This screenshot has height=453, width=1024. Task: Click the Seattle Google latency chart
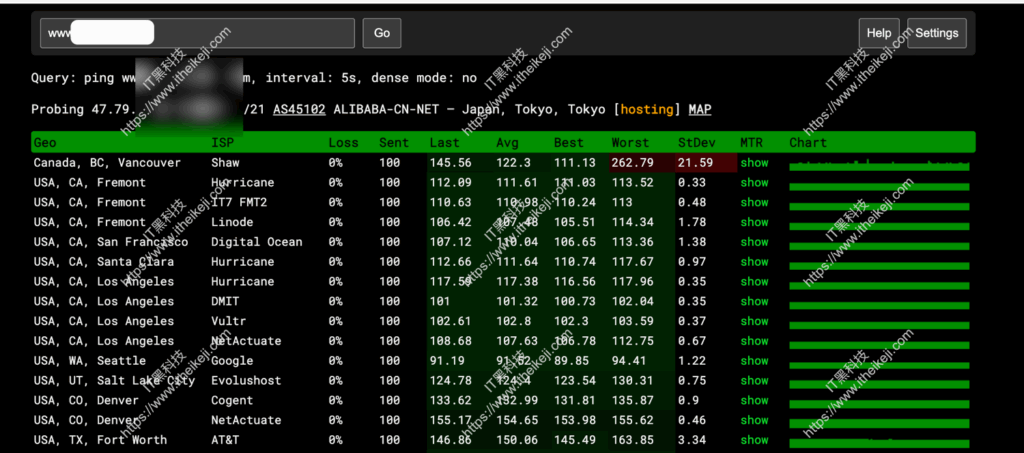[880, 364]
